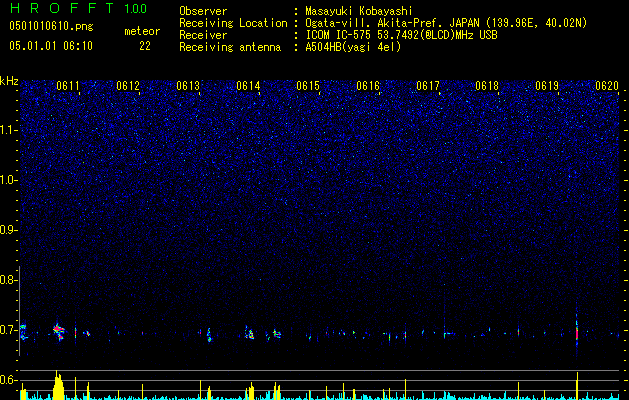Image resolution: width=629 pixels, height=400 pixels.
Task: Click the date stamp 05.01.01 06:10
Action: click(x=51, y=46)
